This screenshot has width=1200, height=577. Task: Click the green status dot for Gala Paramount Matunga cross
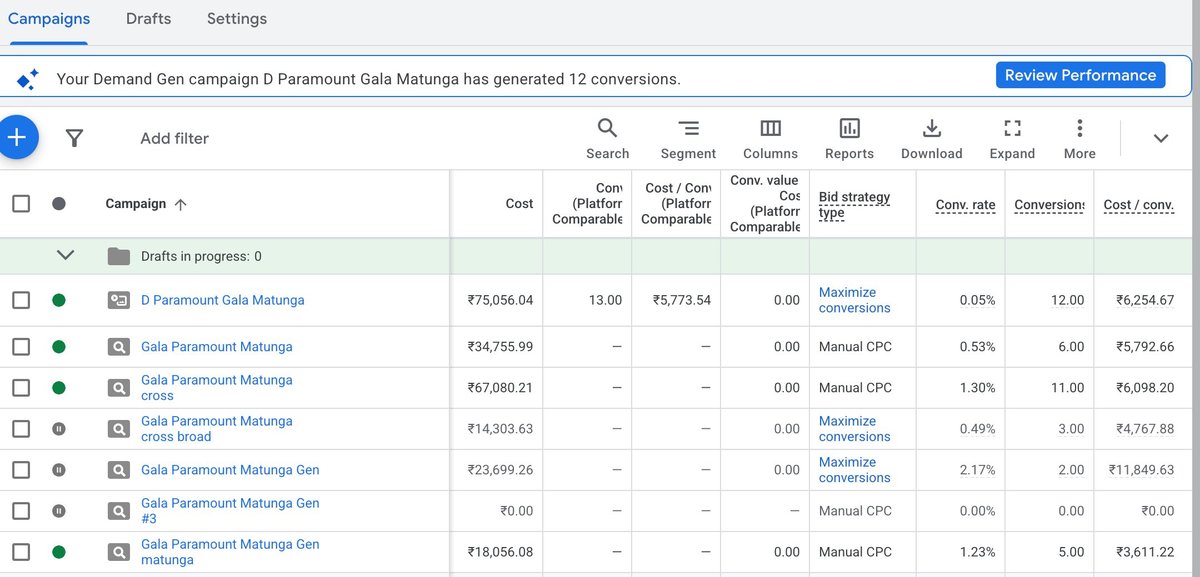[x=59, y=388]
